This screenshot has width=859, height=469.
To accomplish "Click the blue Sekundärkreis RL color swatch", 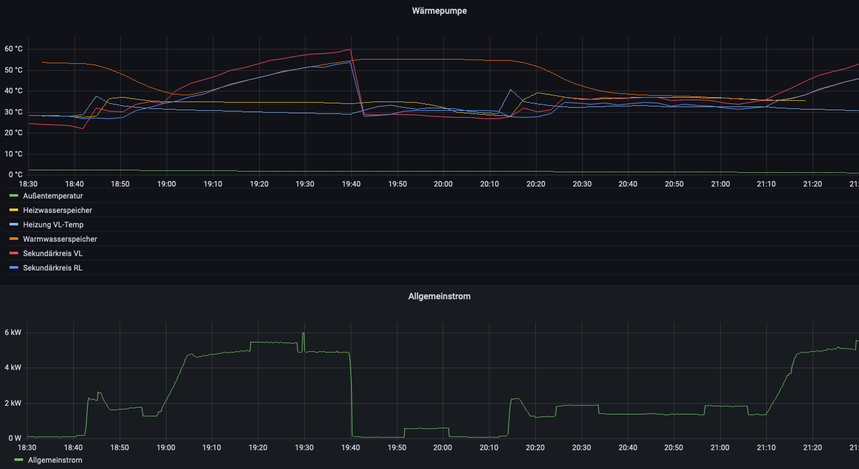I will point(14,268).
